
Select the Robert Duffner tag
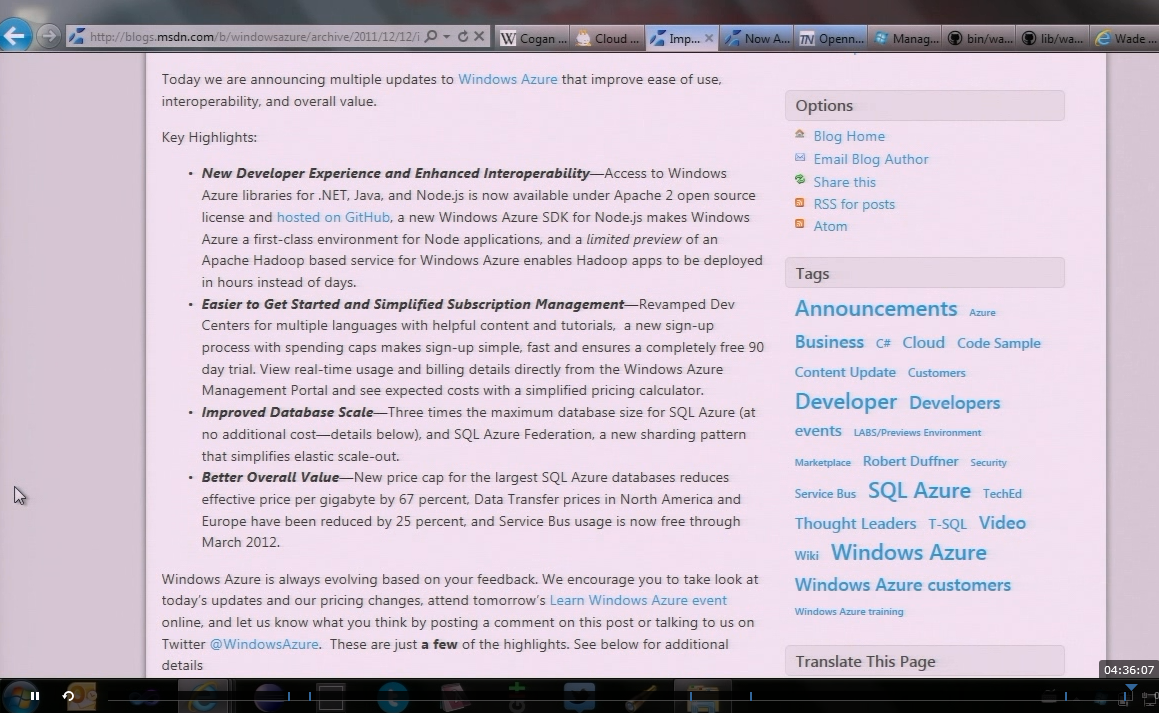[x=911, y=461]
